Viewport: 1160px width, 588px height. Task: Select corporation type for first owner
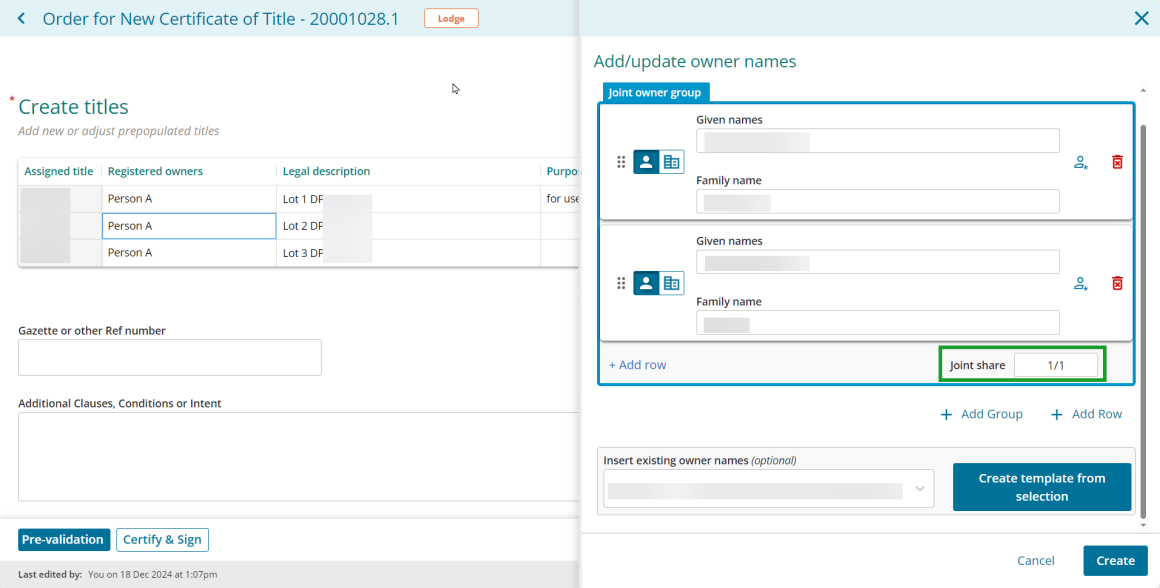pos(672,162)
